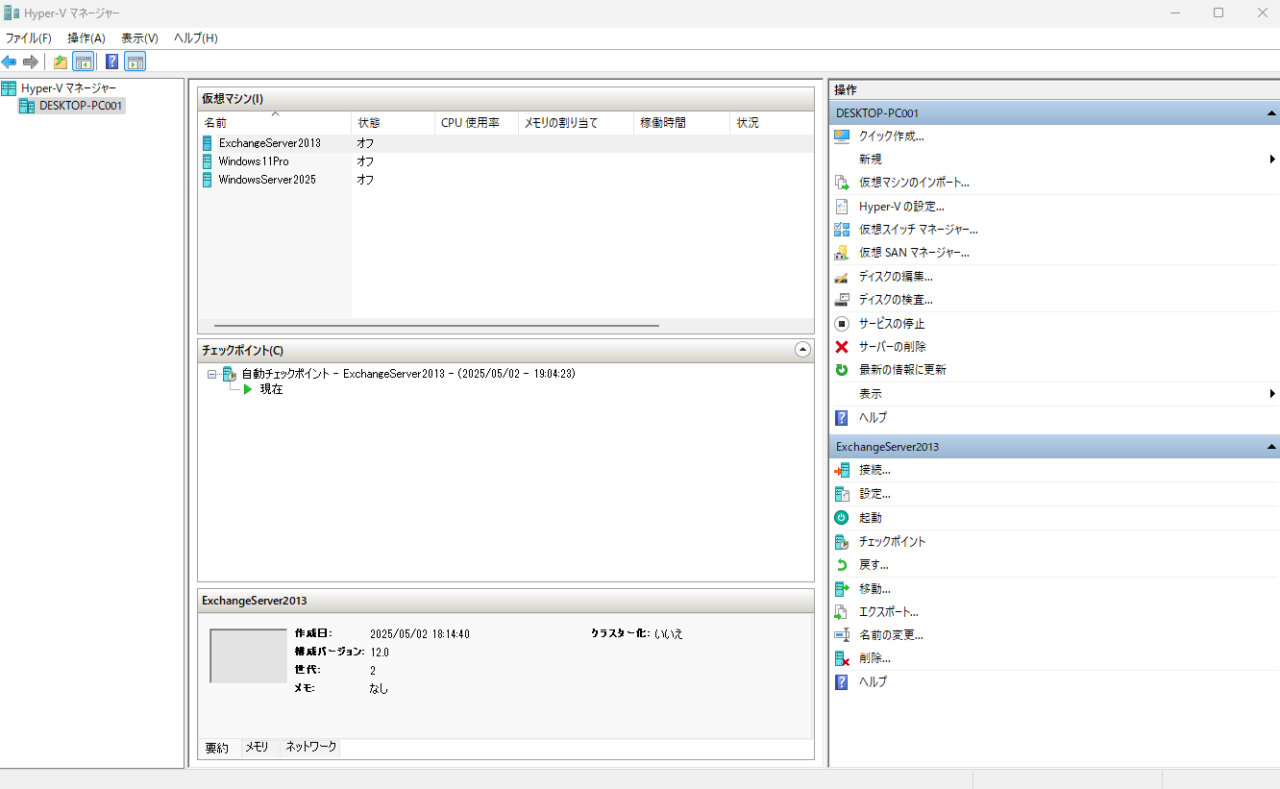Click the 接続... action link

(x=875, y=470)
